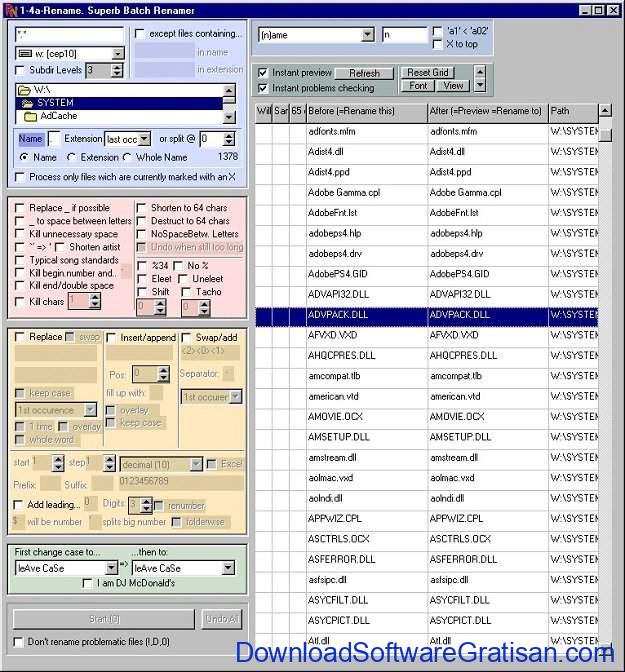Viewport: 625px width, 672px height.
Task: Click the '65' column header
Action: [297, 111]
